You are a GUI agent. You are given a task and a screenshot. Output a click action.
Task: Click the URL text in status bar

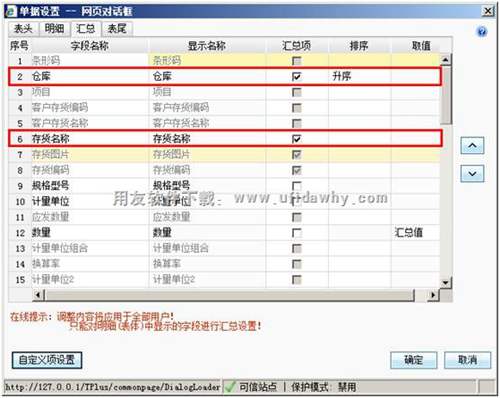tap(112, 387)
